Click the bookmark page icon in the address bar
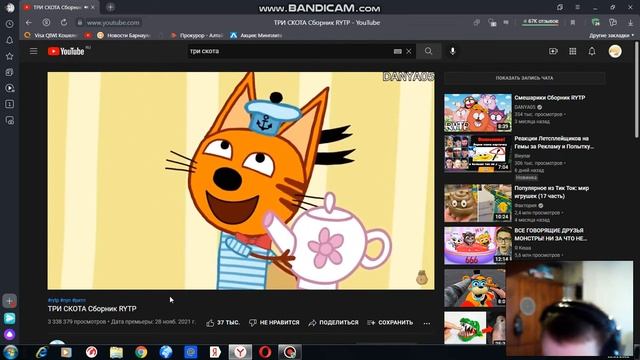 coord(573,22)
